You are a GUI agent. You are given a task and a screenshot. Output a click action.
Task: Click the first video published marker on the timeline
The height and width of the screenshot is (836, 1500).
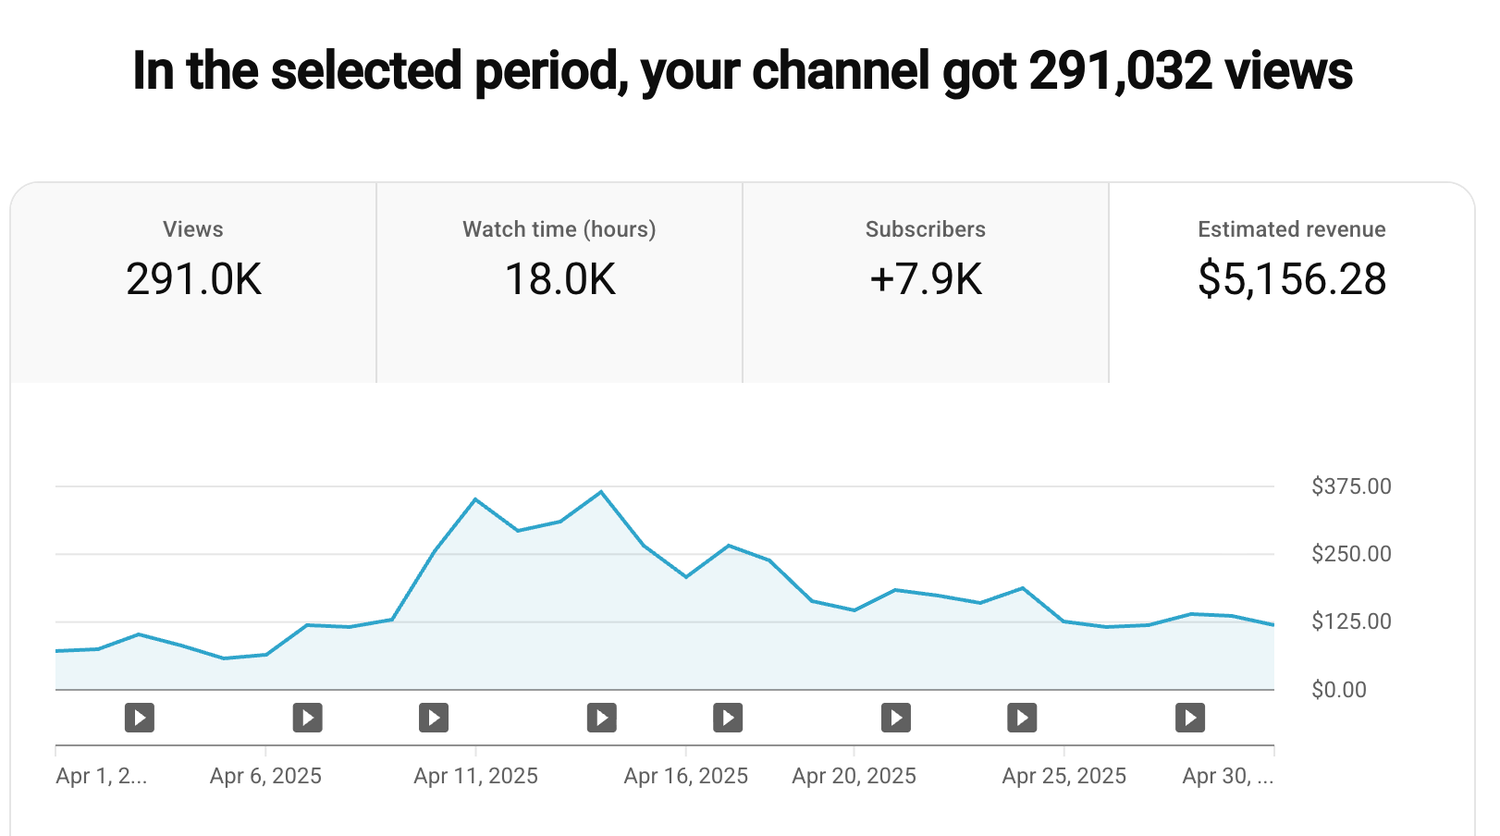click(x=139, y=717)
